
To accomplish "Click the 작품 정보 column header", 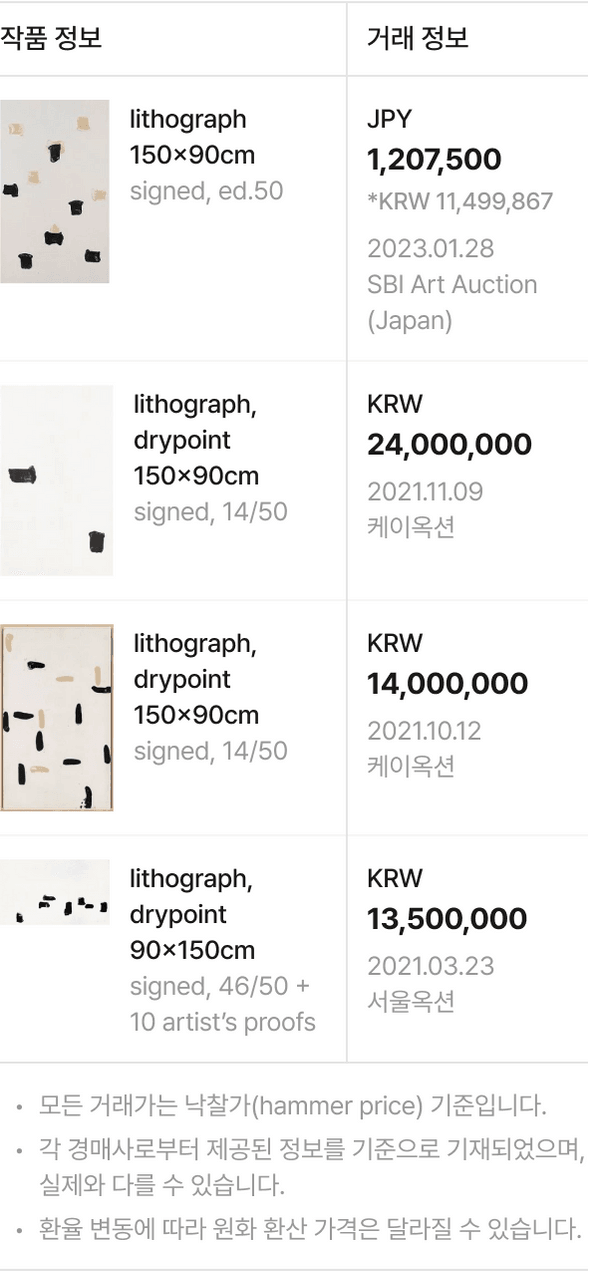I will coord(51,39).
